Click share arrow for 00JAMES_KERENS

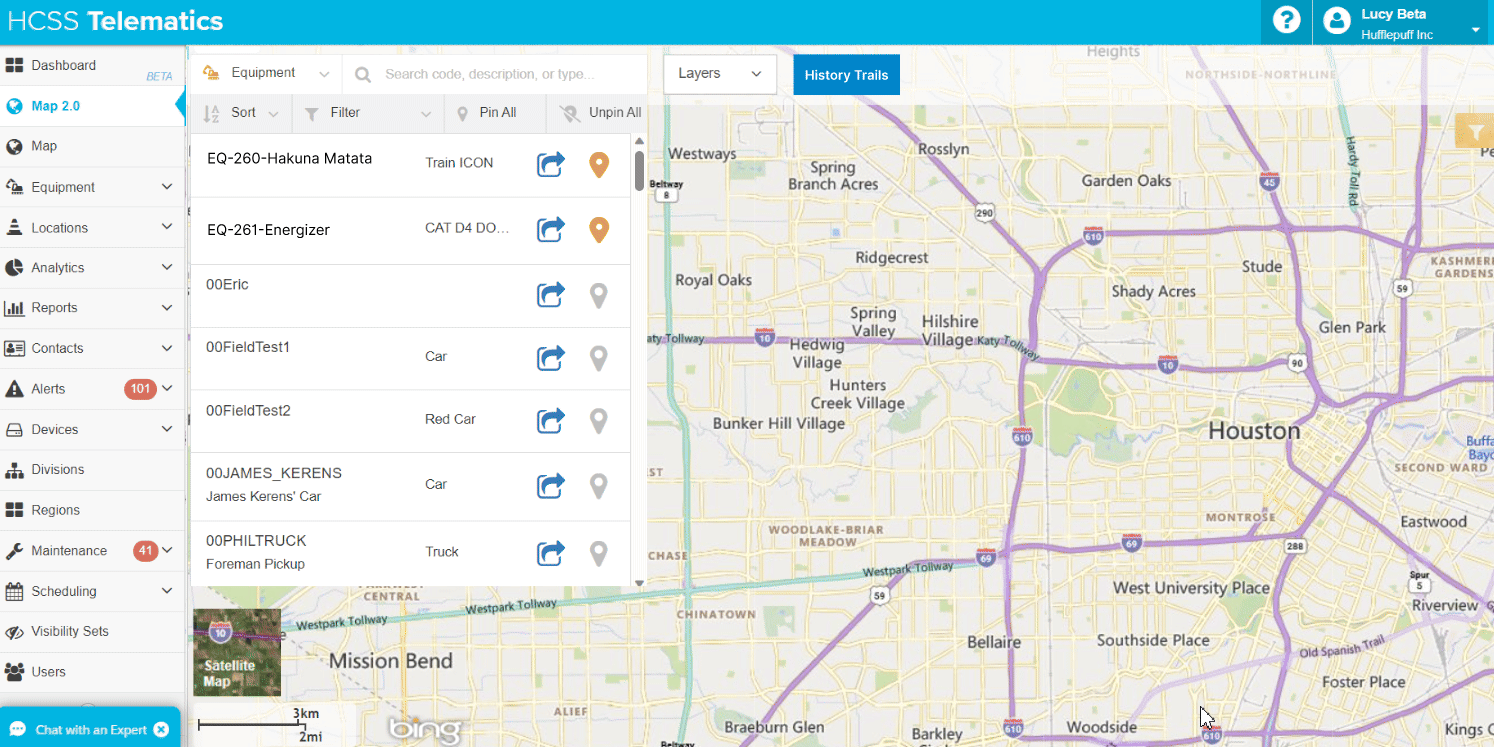coord(551,486)
